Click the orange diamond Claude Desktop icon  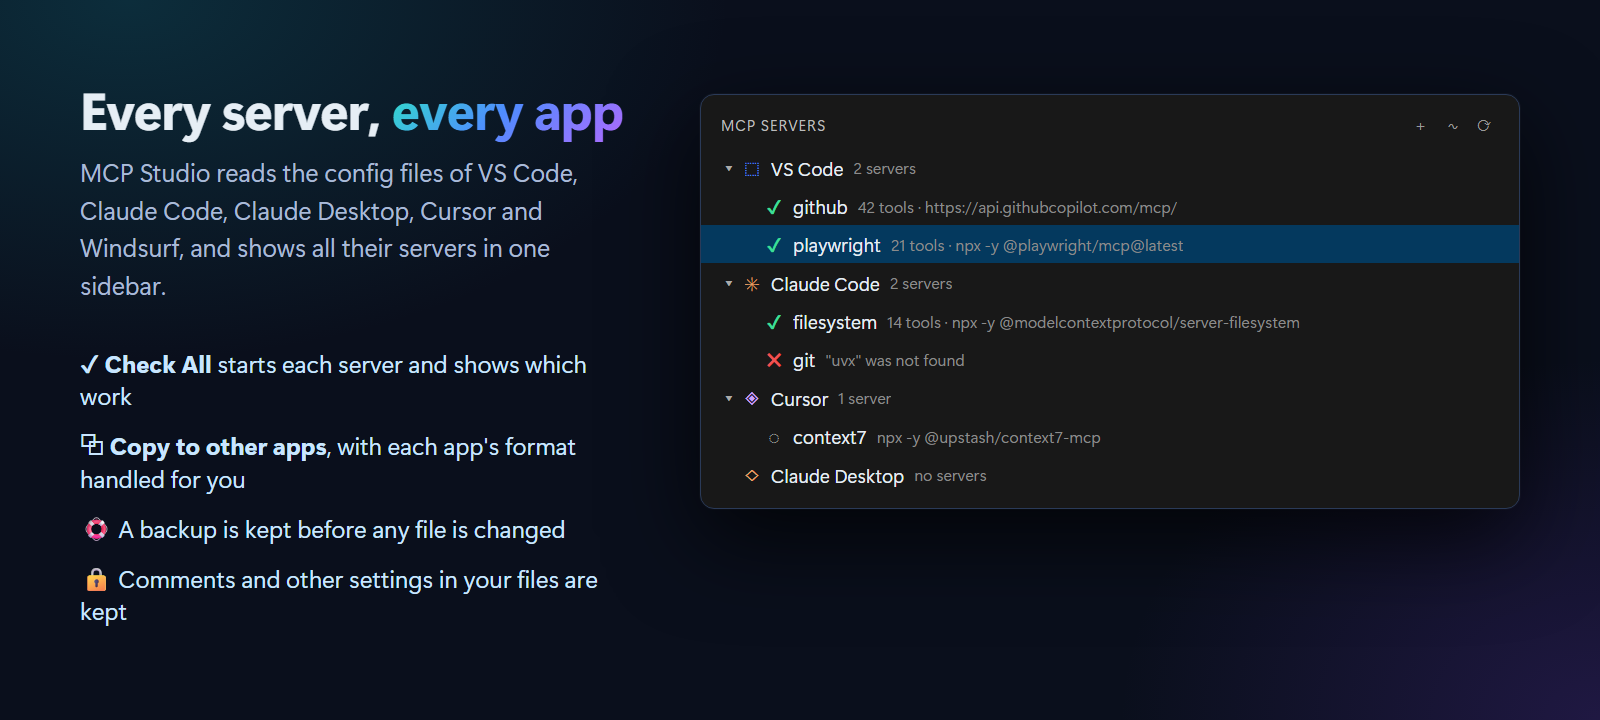click(x=752, y=475)
